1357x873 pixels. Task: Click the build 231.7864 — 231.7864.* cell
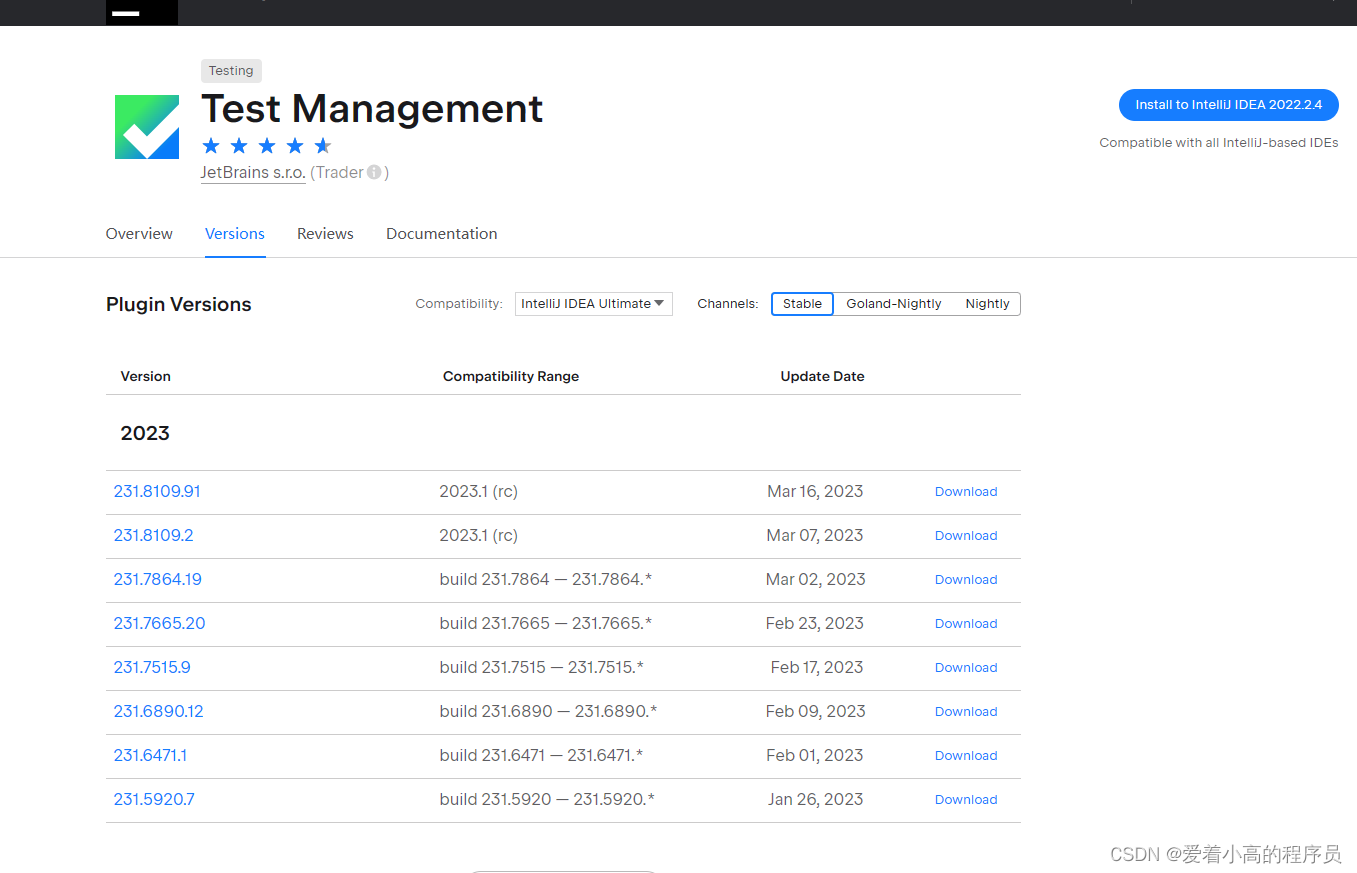click(546, 580)
